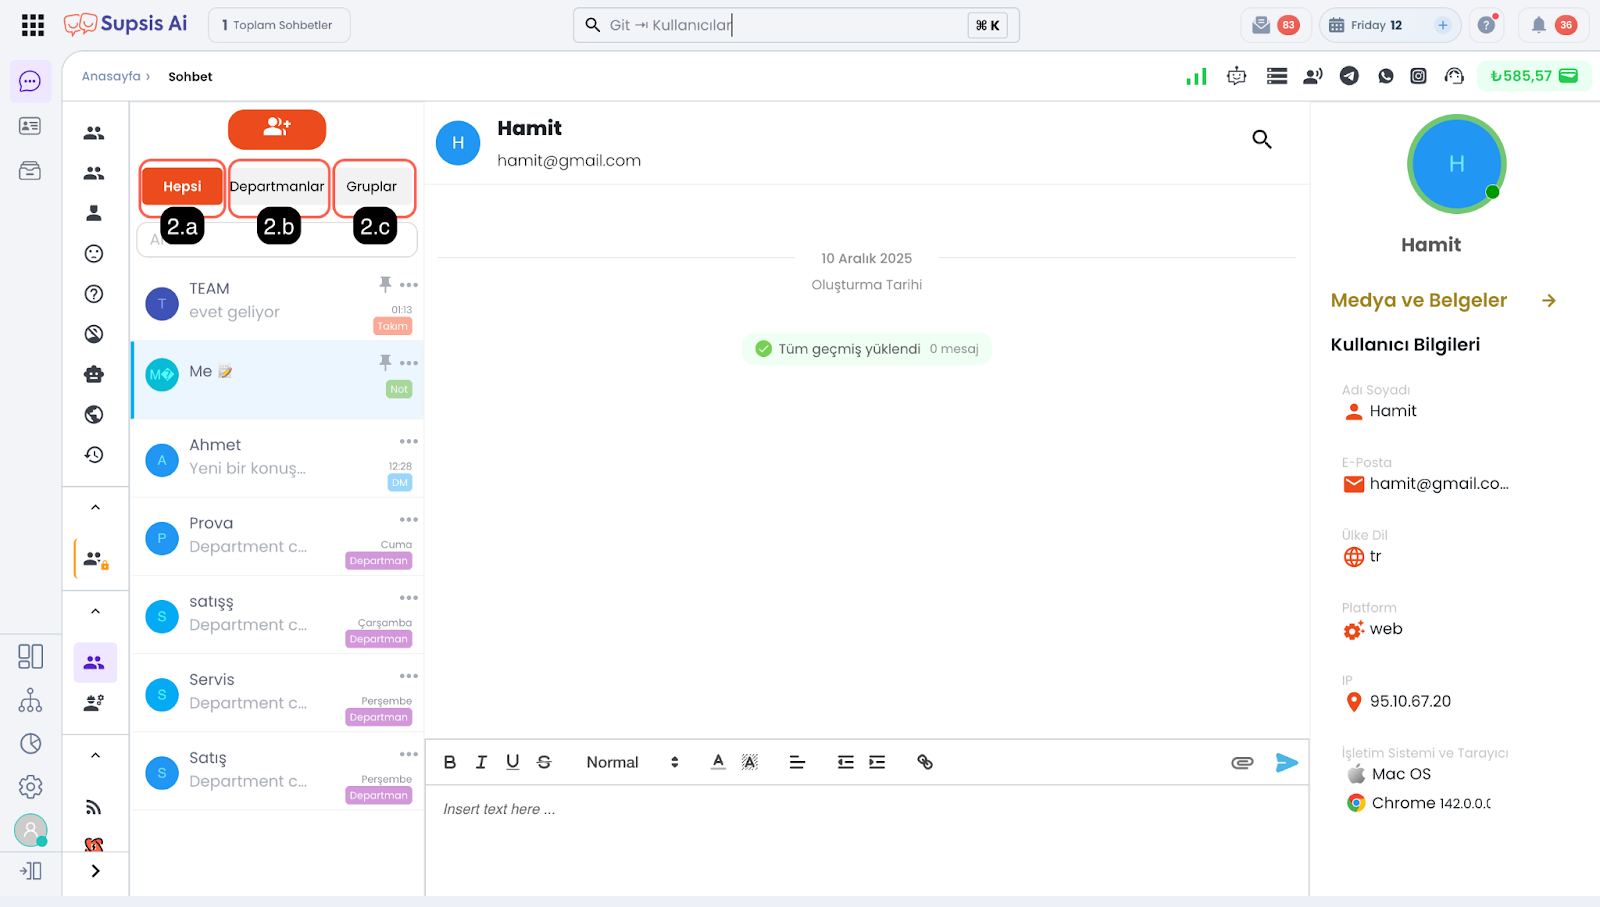
Task: Open the Instagram channel icon
Action: click(x=1418, y=76)
